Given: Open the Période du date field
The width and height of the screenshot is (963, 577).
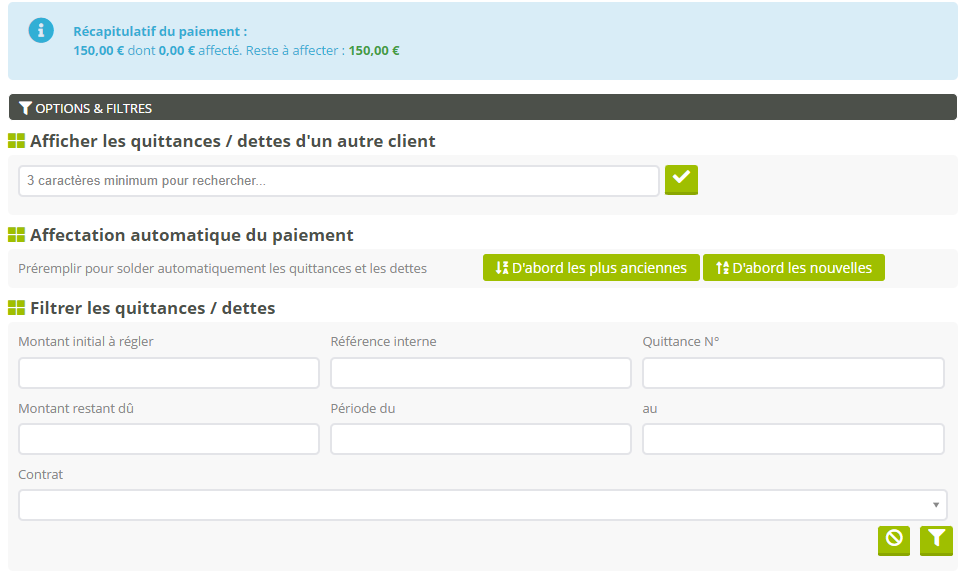Looking at the screenshot, I should coord(481,439).
